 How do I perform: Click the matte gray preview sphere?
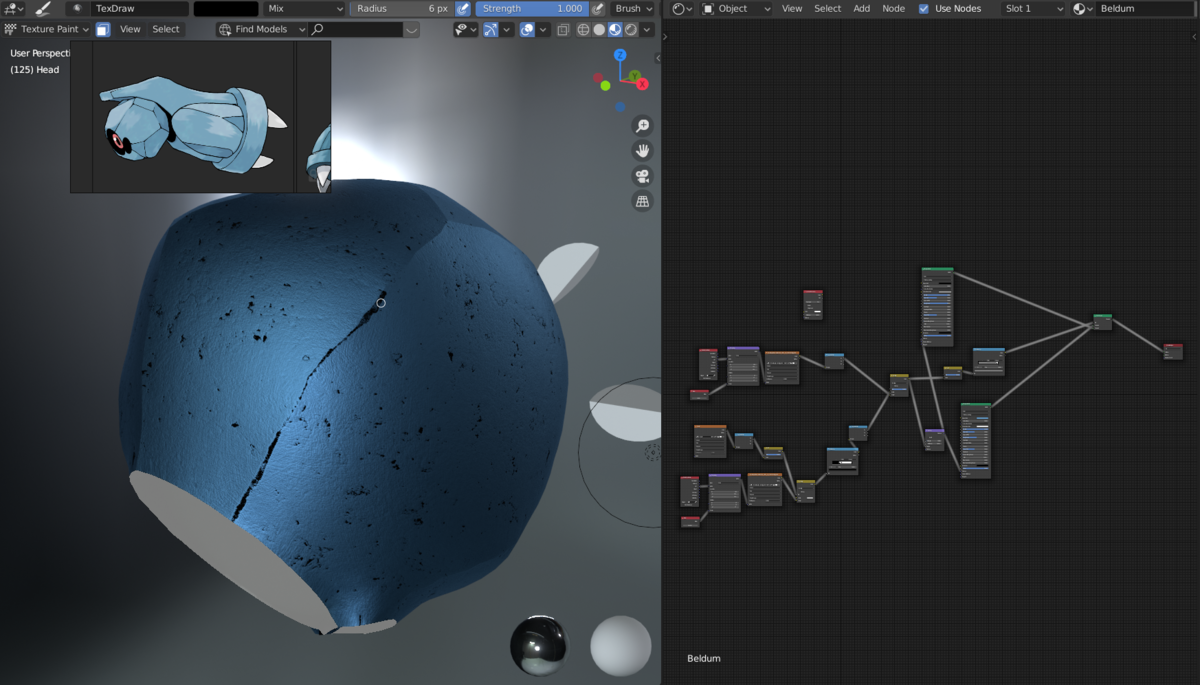pos(621,645)
